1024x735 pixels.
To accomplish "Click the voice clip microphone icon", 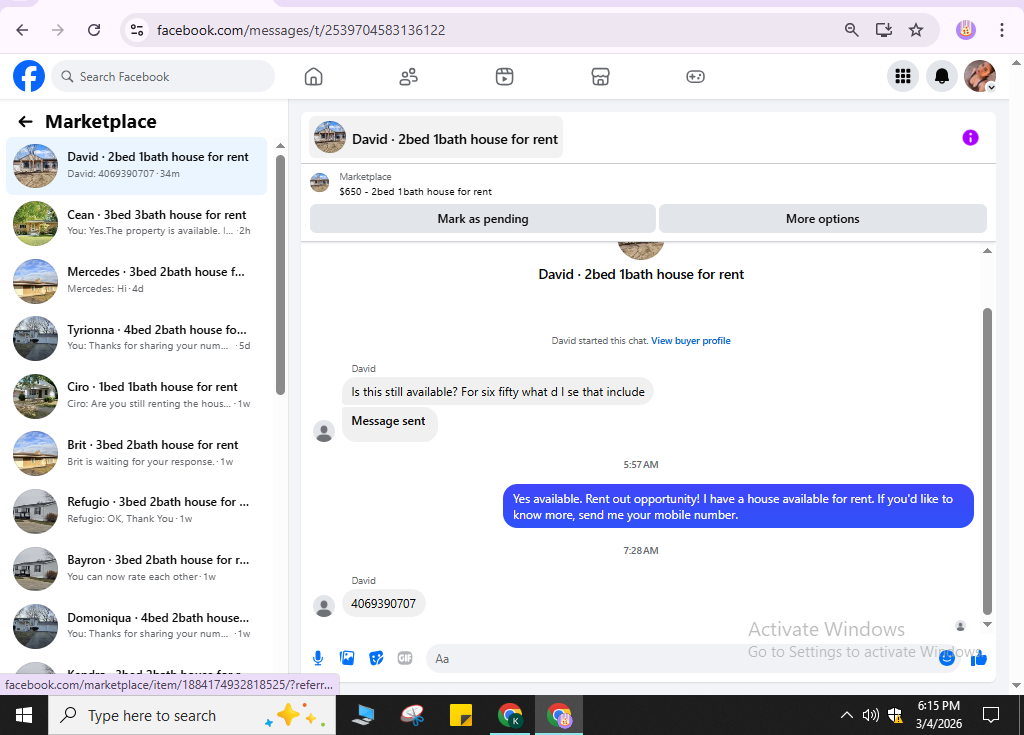I will 318,659.
